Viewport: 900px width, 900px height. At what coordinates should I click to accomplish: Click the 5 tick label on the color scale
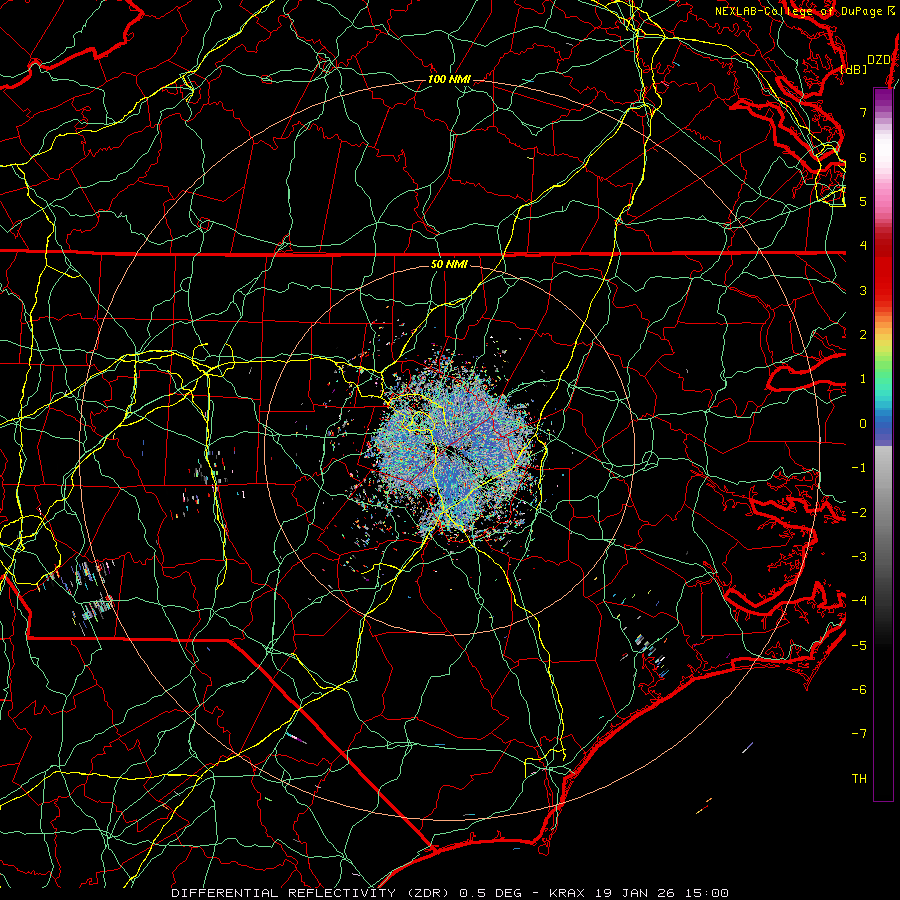[863, 201]
